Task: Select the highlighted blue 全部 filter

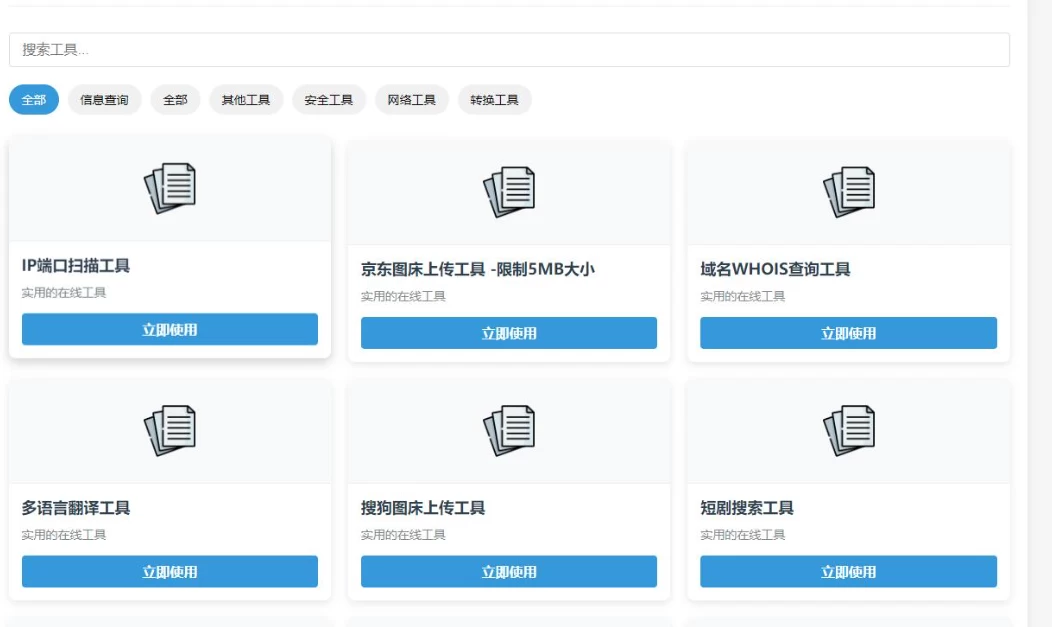Action: (x=34, y=100)
